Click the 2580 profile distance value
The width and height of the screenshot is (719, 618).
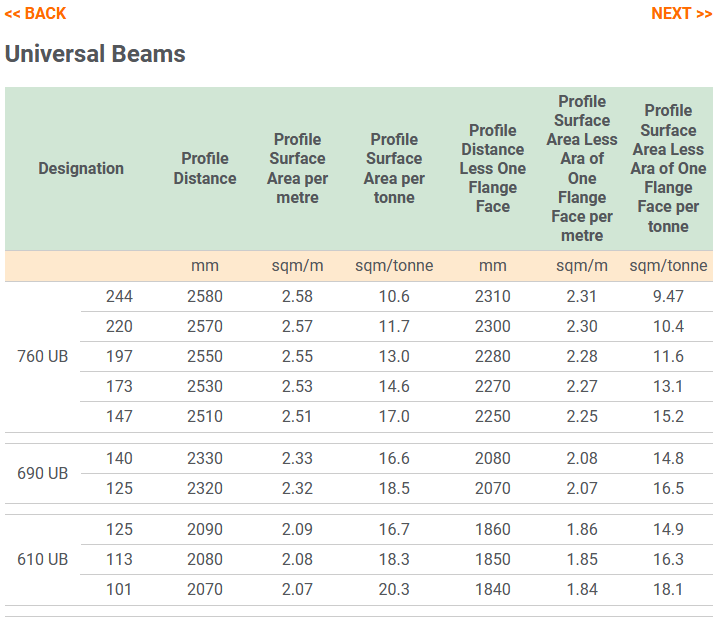tap(205, 297)
